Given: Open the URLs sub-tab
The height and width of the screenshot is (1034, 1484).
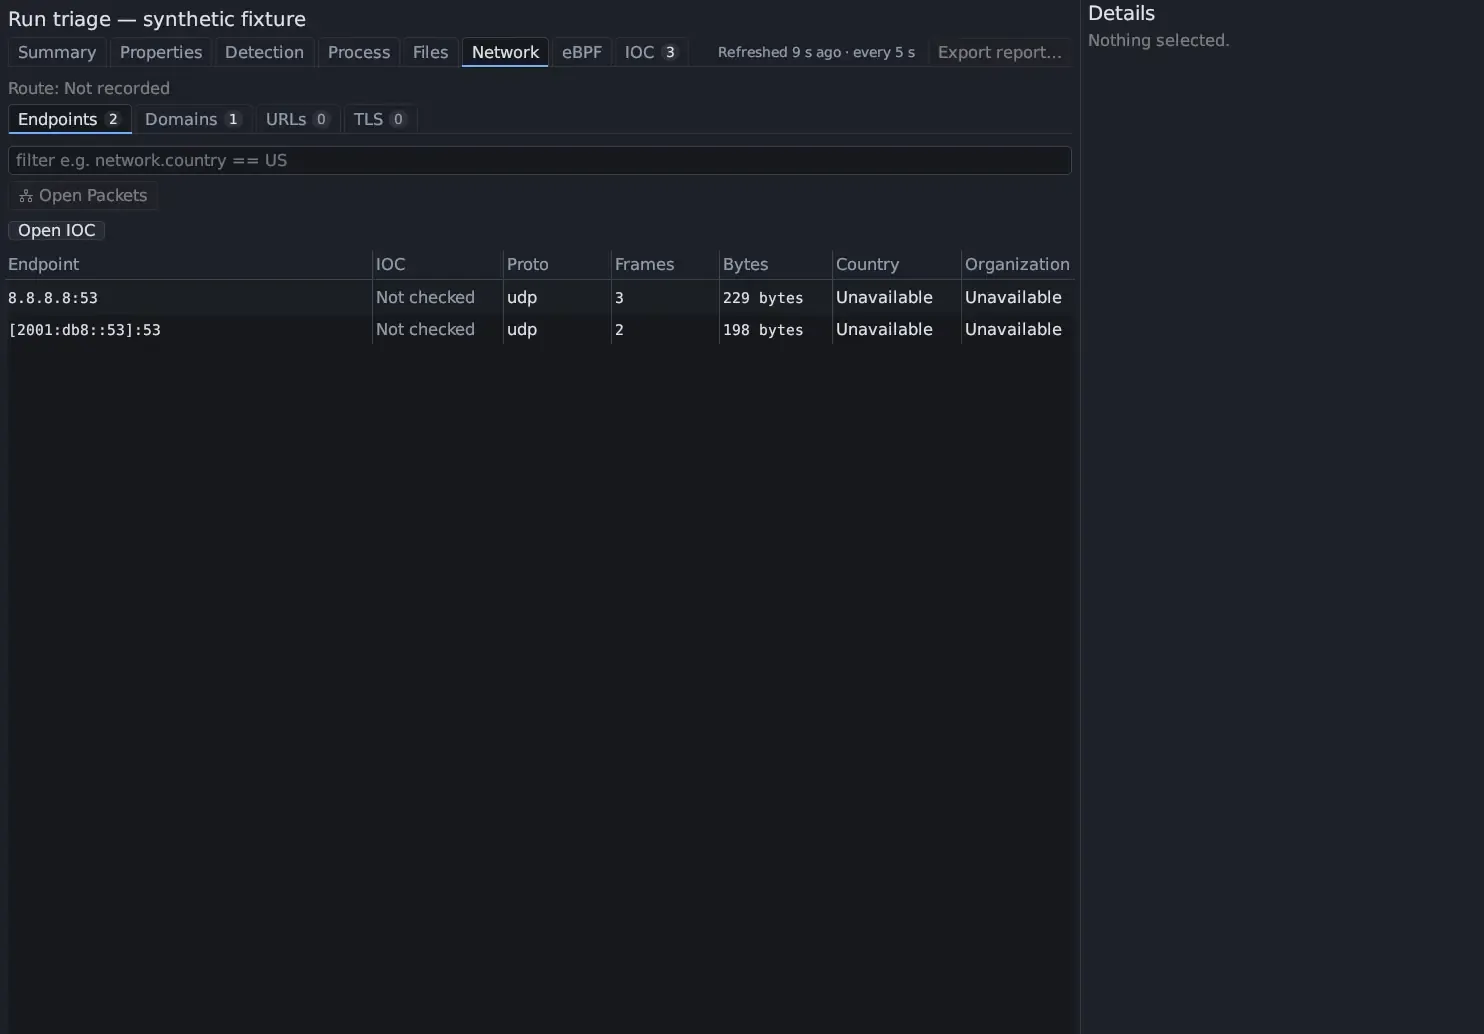Looking at the screenshot, I should [x=298, y=119].
